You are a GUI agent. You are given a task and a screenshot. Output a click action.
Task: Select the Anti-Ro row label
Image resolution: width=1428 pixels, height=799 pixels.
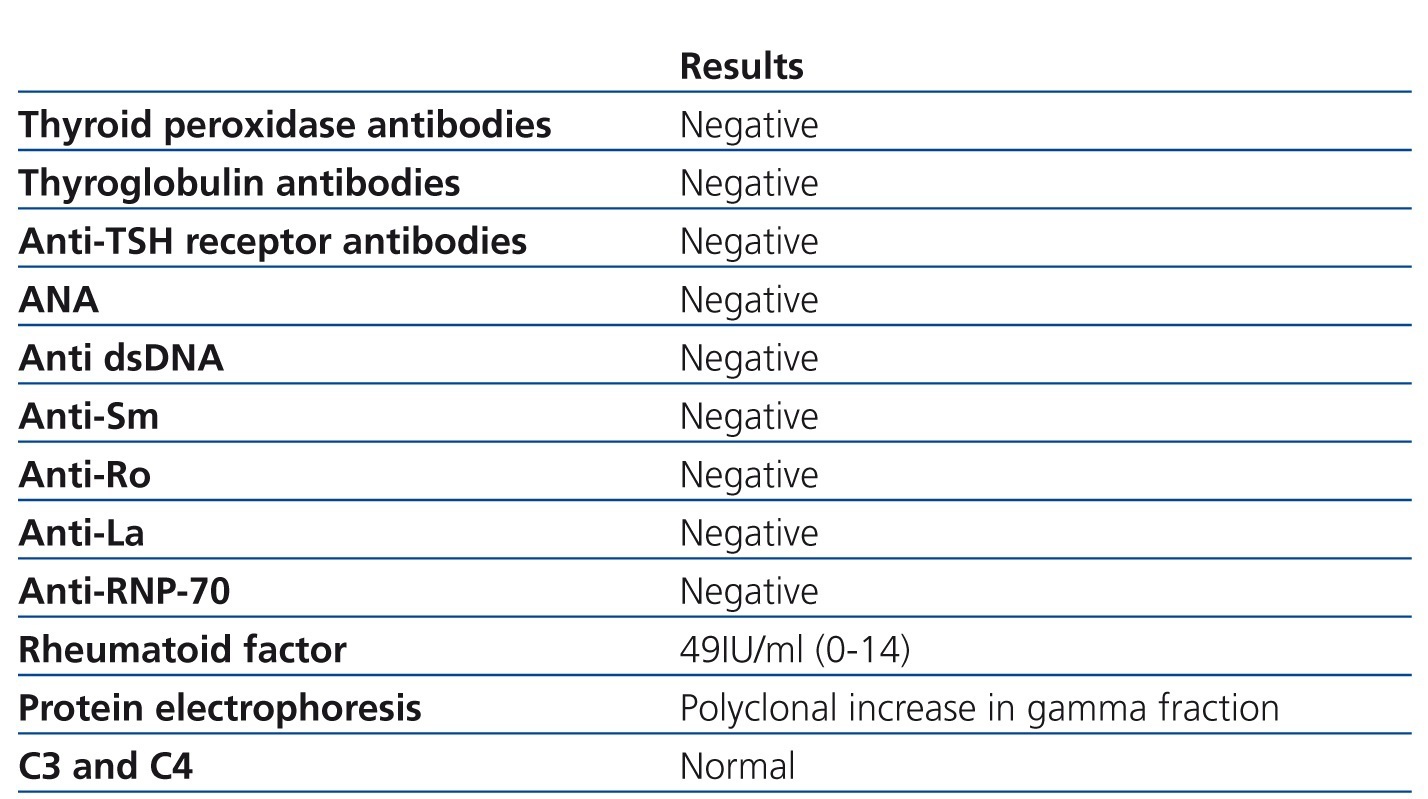[85, 474]
